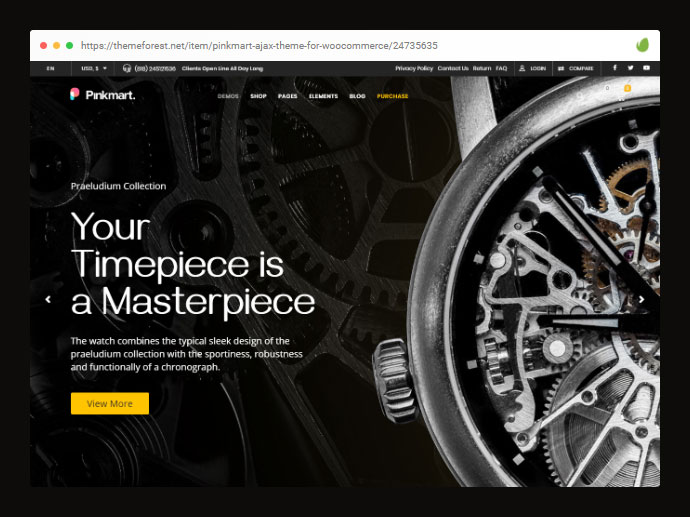Open the EN language selector
This screenshot has height=517, width=690.
[x=50, y=68]
